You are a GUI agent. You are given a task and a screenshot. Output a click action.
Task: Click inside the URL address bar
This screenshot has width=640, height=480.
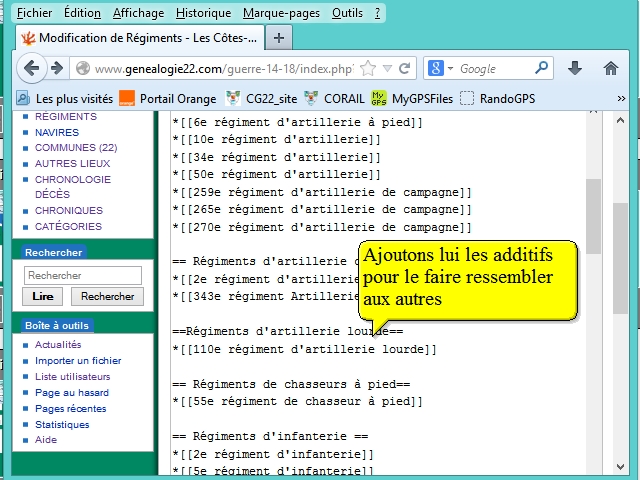coord(223,69)
